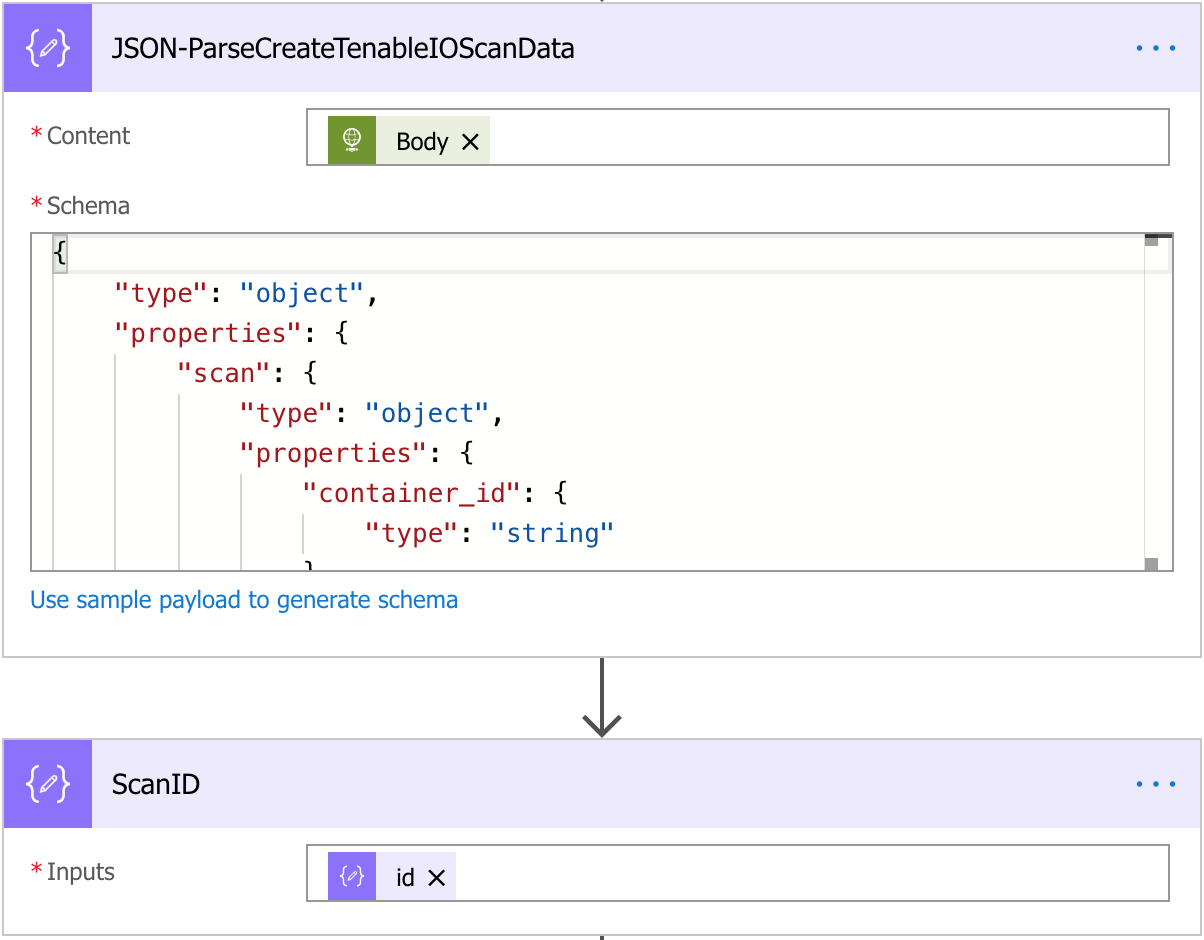The height and width of the screenshot is (940, 1204).
Task: Open the ScanID card's ellipsis menu
Action: click(1156, 784)
